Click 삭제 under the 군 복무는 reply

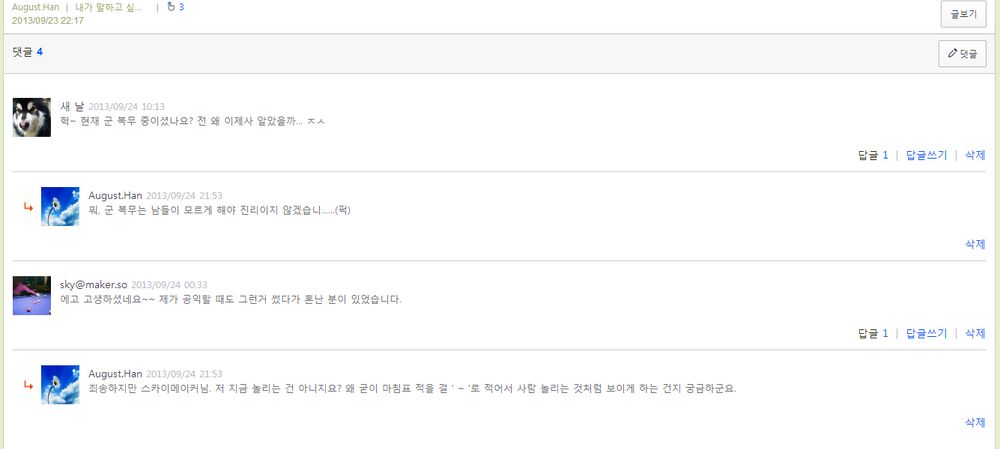975,244
